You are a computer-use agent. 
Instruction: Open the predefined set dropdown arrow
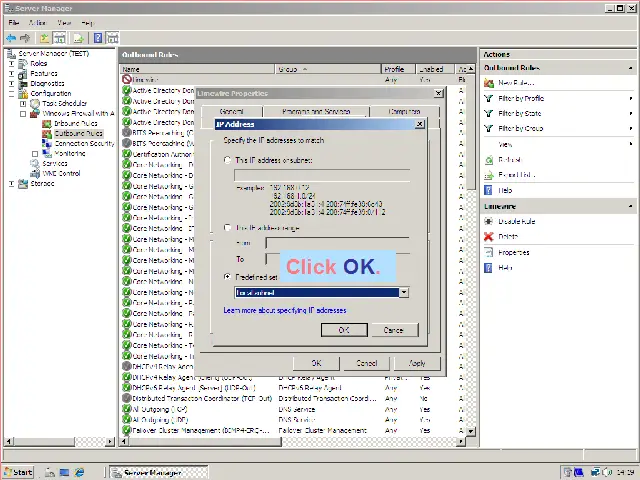coord(403,292)
